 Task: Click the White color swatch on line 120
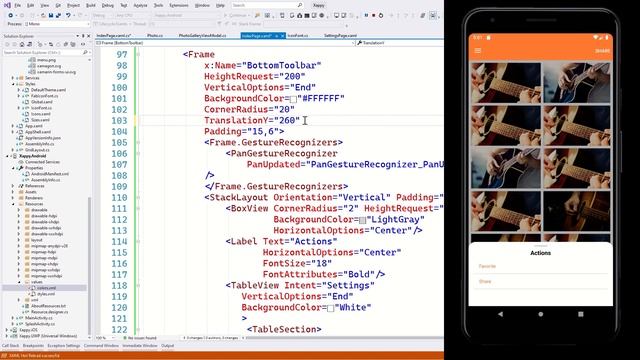pyautogui.click(x=330, y=308)
